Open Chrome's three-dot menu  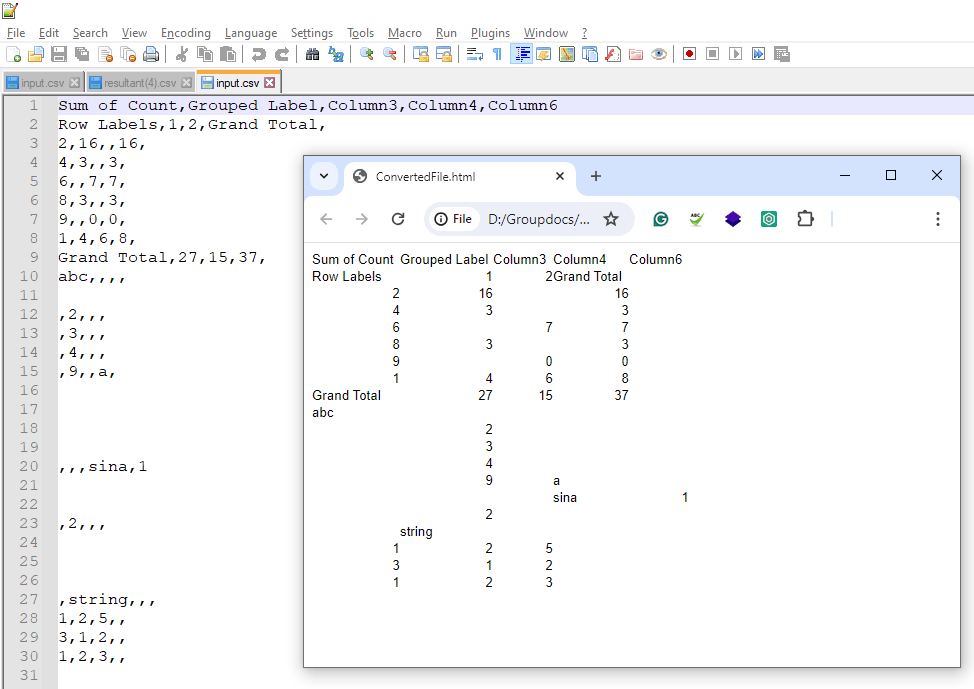coord(937,218)
